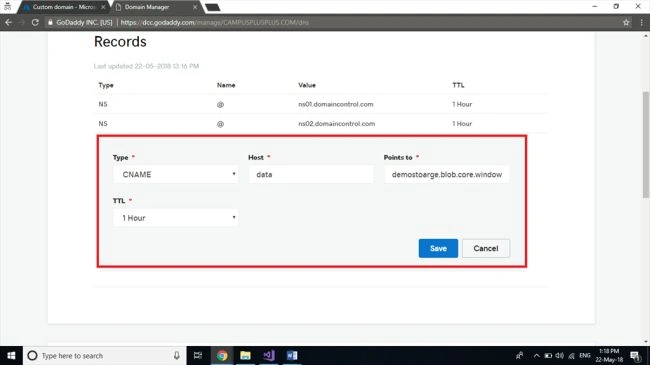Click the battery tray icon

[x=548, y=355]
